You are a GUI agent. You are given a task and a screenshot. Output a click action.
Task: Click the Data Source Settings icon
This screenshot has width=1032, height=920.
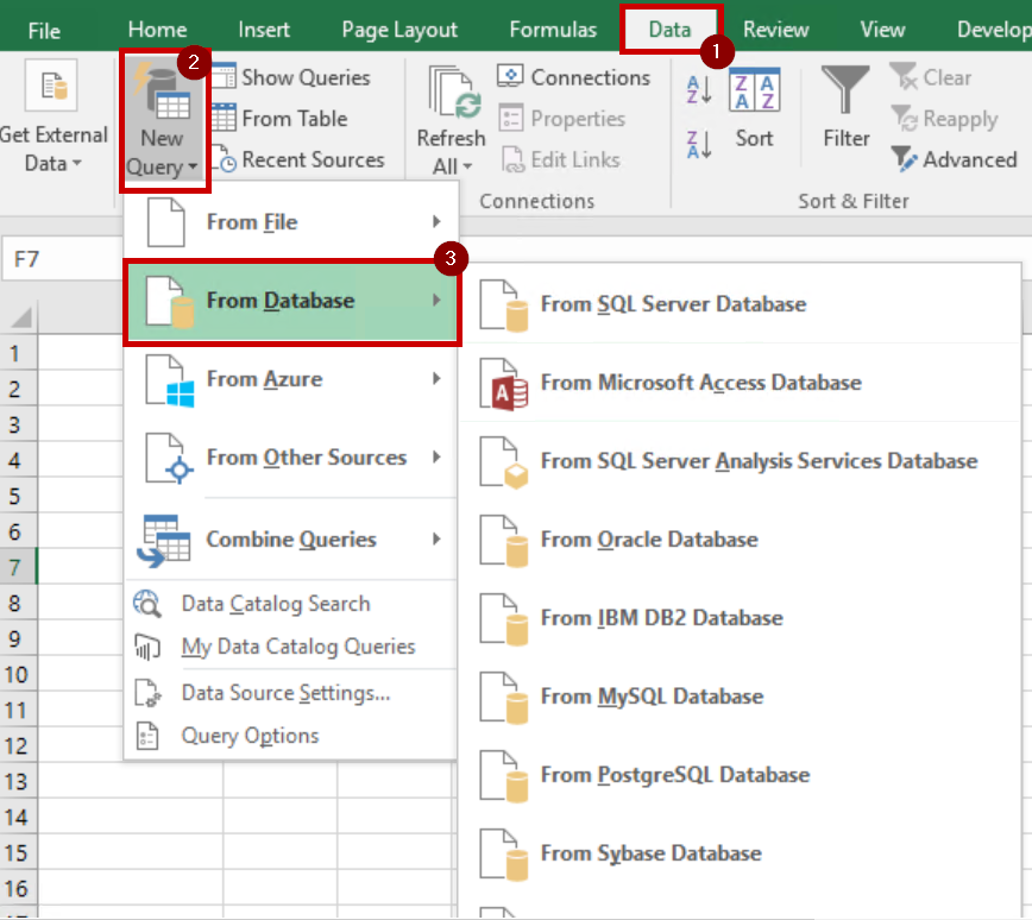pos(147,693)
